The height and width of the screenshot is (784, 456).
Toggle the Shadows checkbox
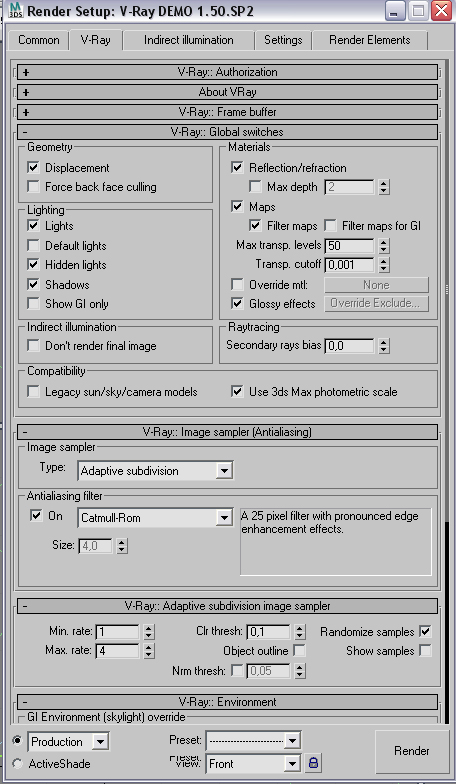point(34,284)
